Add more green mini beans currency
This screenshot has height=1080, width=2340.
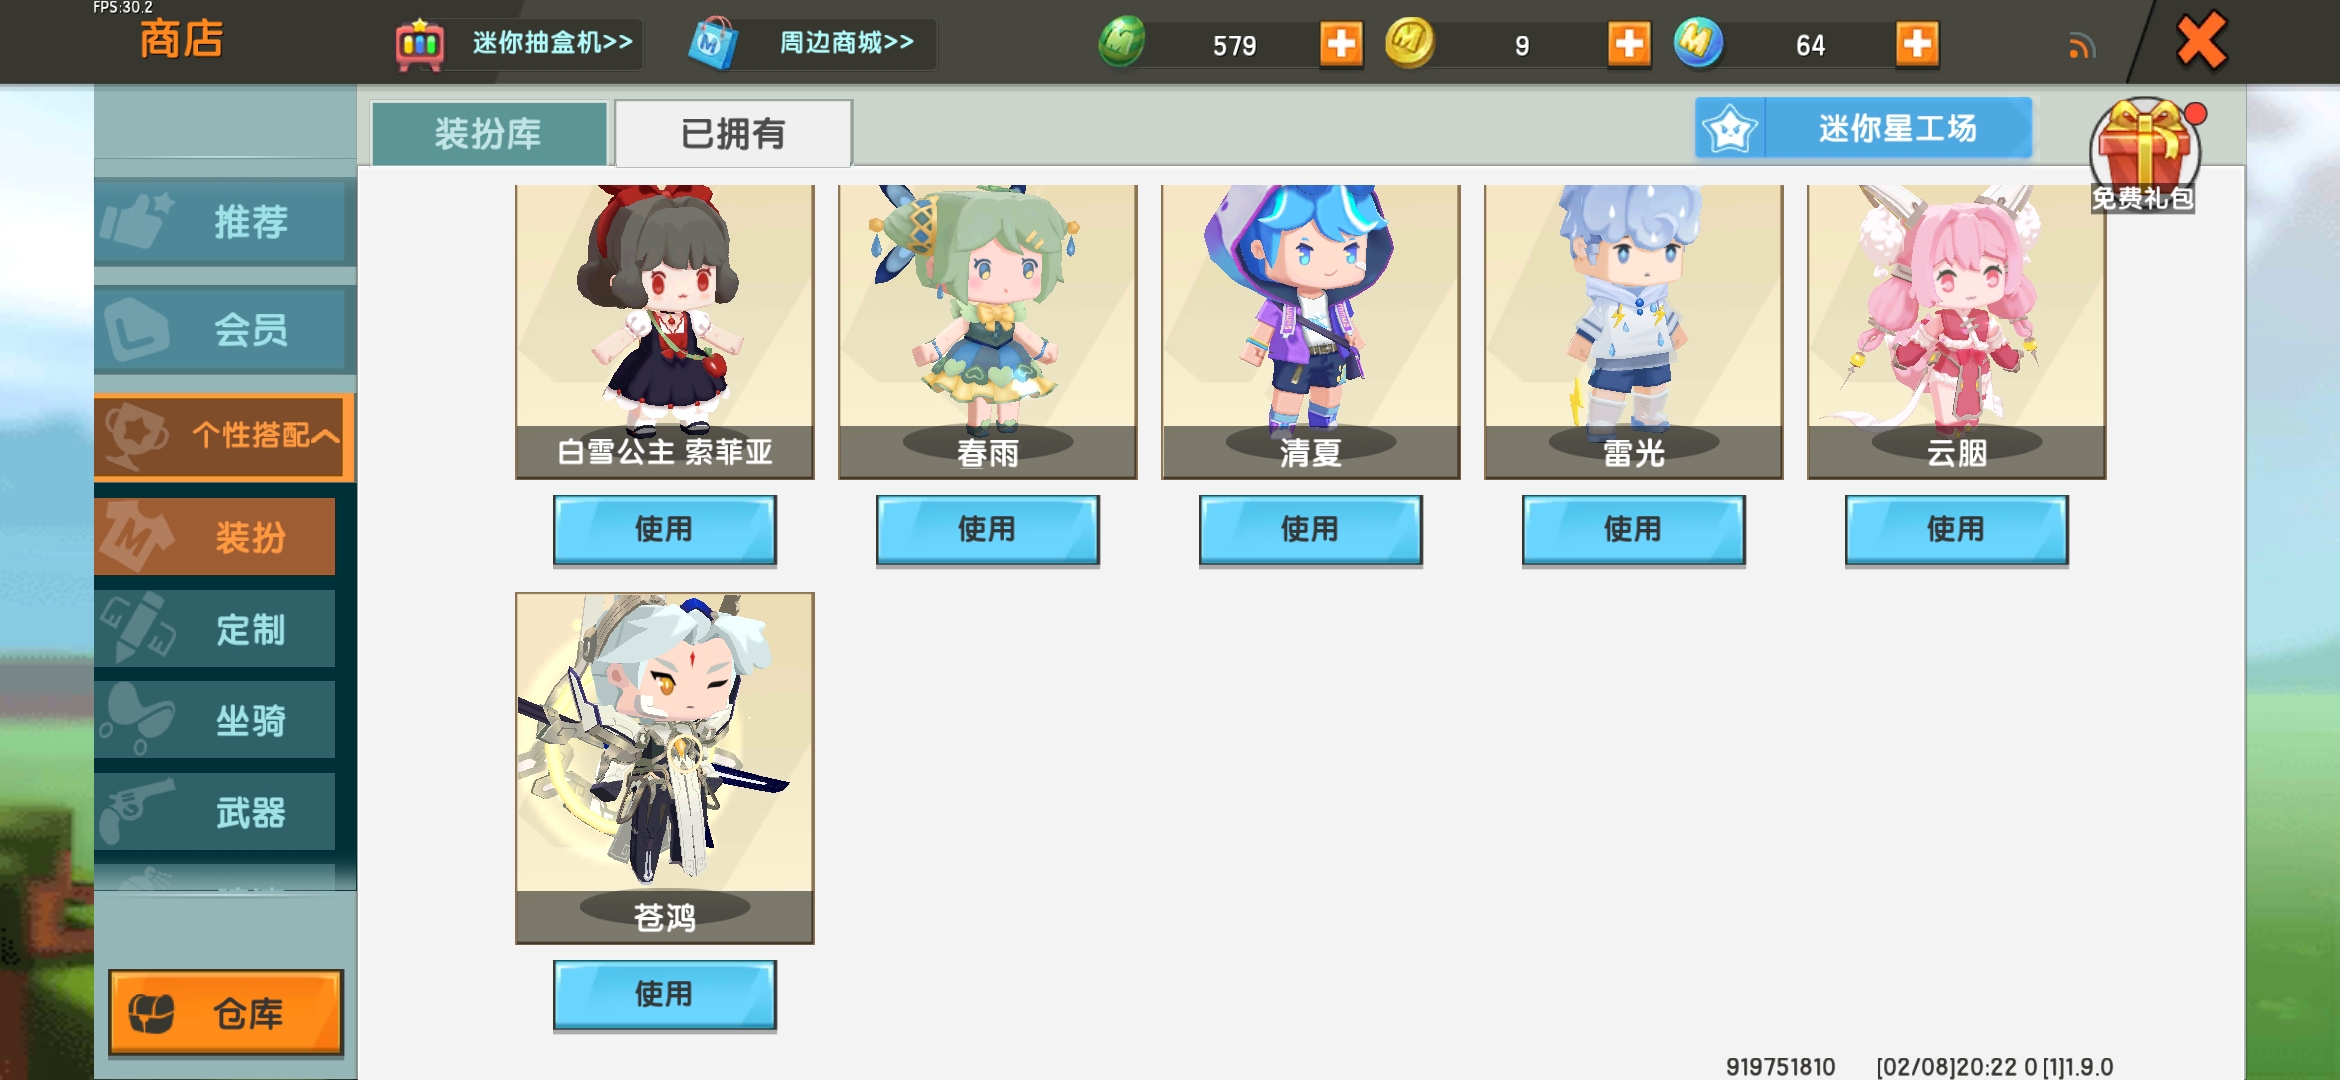[1341, 44]
